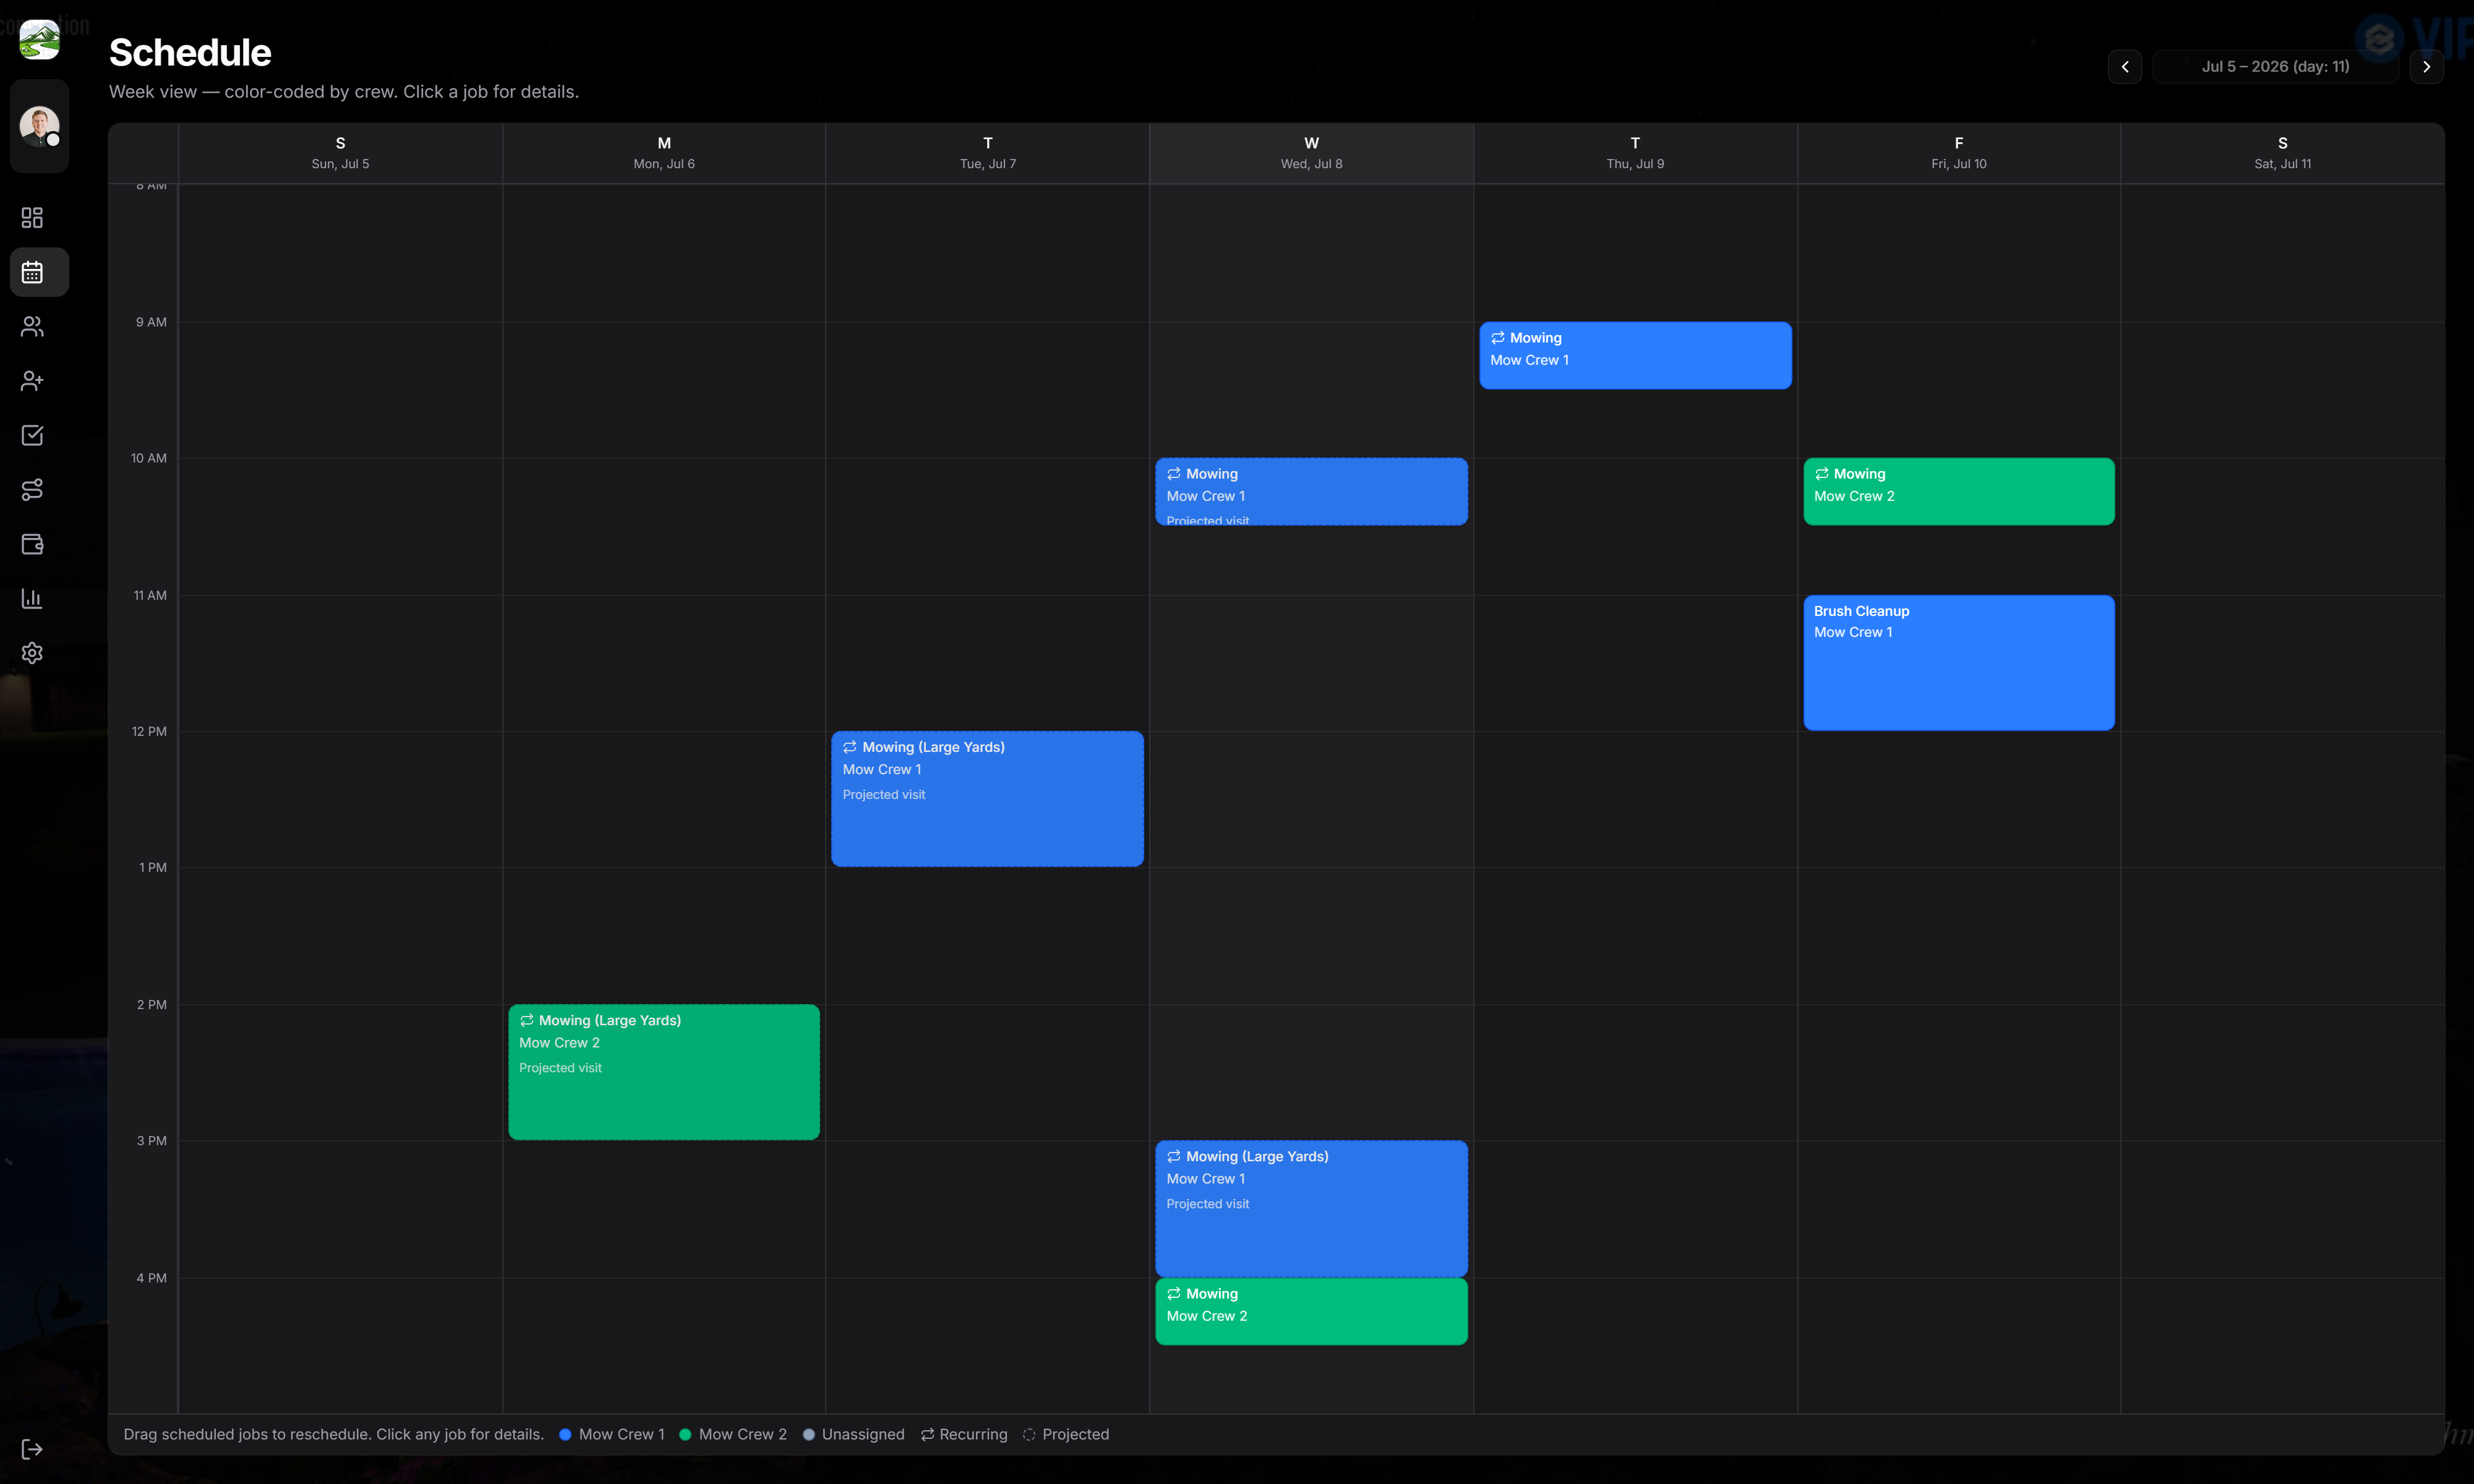Select the Mon, Jul 6 column header

click(x=664, y=153)
